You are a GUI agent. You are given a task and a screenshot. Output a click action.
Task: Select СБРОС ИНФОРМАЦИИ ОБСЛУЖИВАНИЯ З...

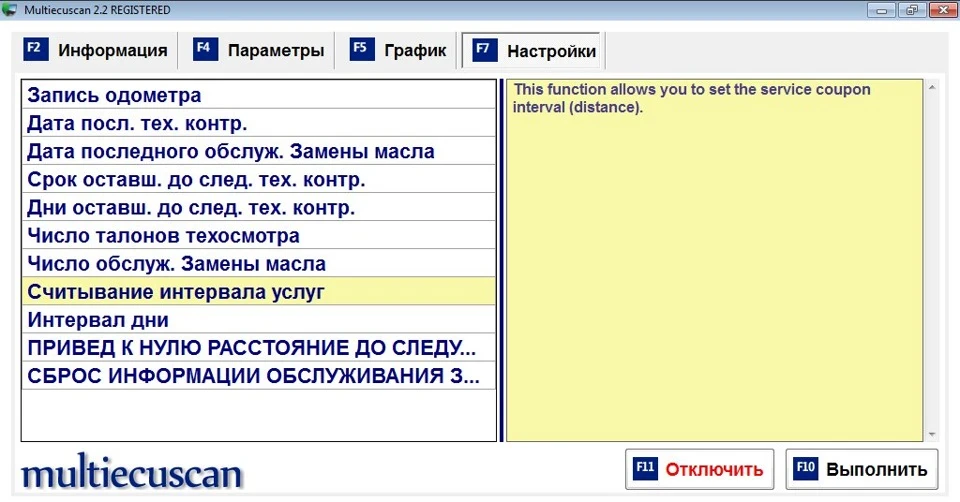[x=258, y=376]
